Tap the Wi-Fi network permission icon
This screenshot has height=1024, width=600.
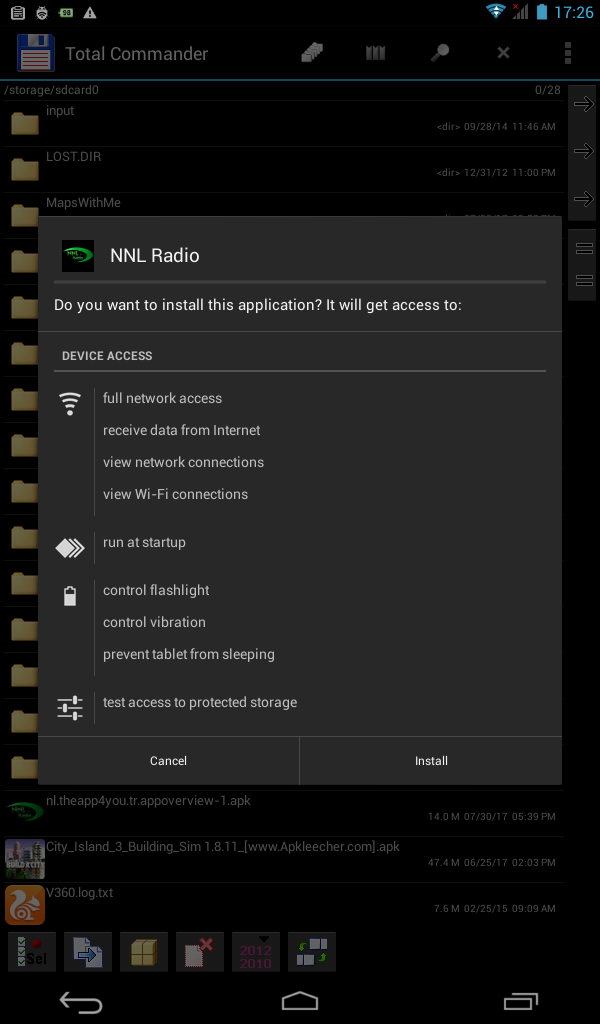[x=70, y=404]
